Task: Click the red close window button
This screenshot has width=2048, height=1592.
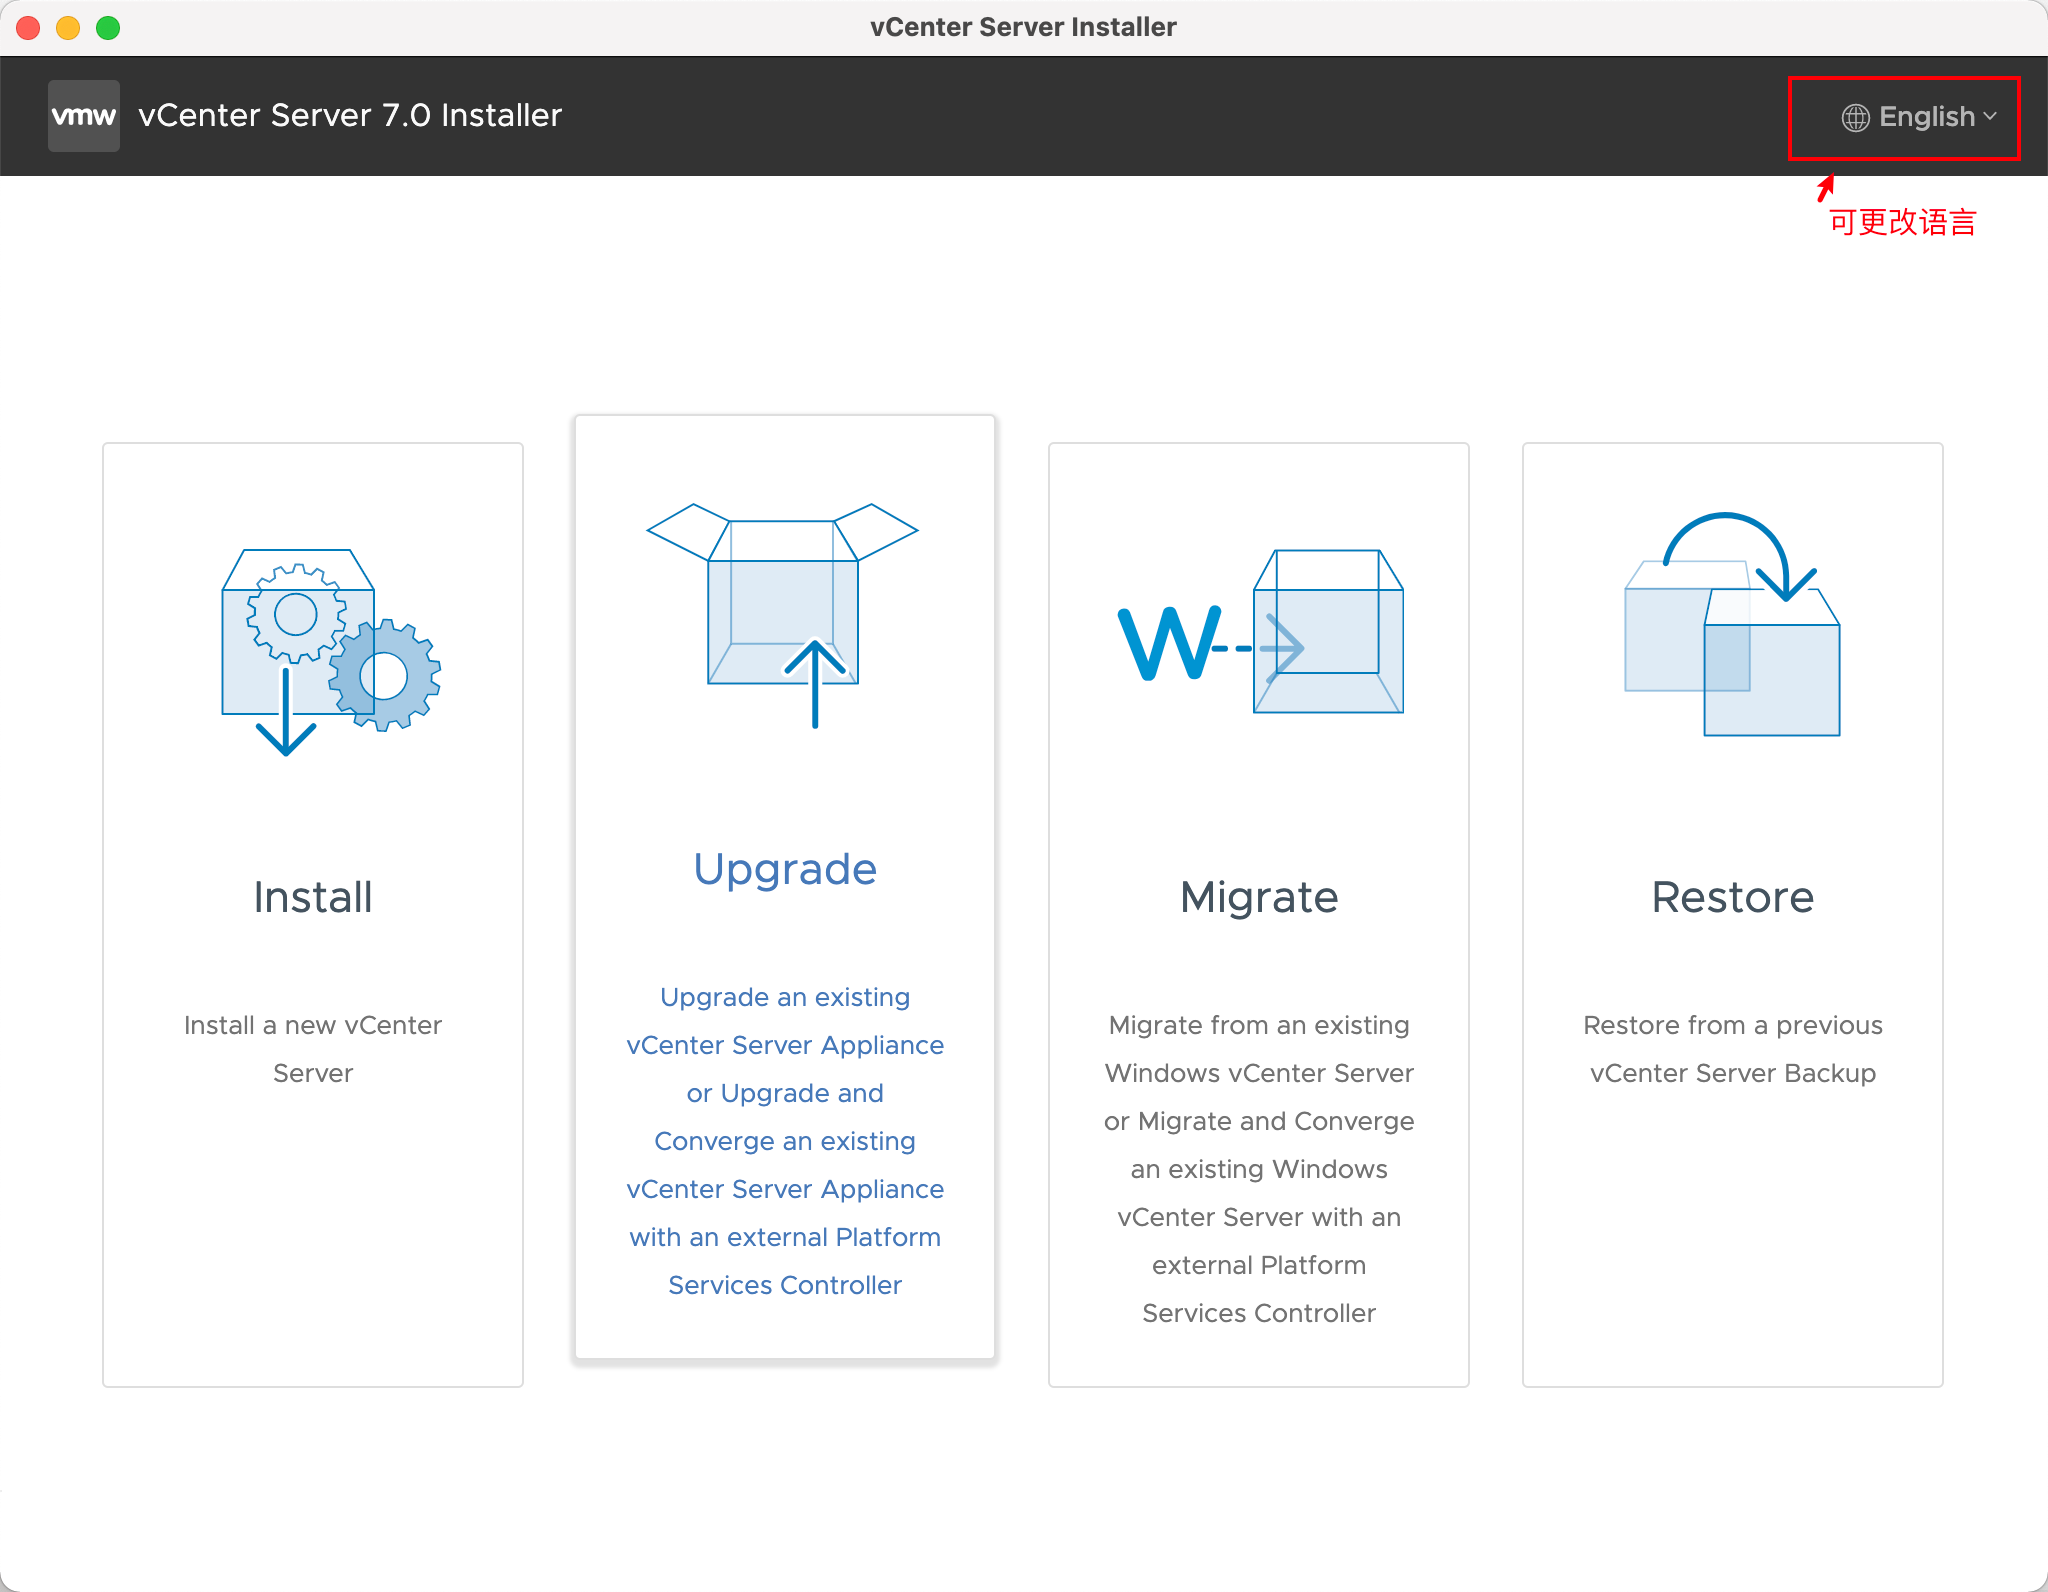Action: coord(28,28)
